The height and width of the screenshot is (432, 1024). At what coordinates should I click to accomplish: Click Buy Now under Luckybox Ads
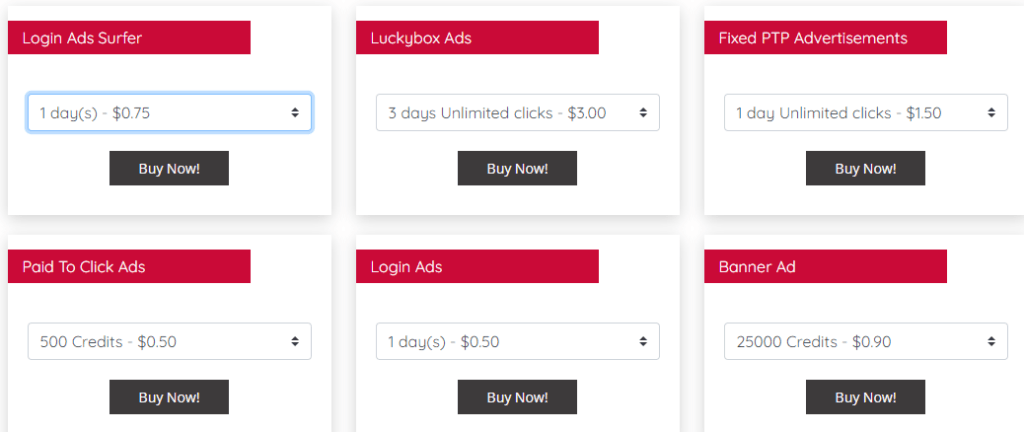pos(517,168)
